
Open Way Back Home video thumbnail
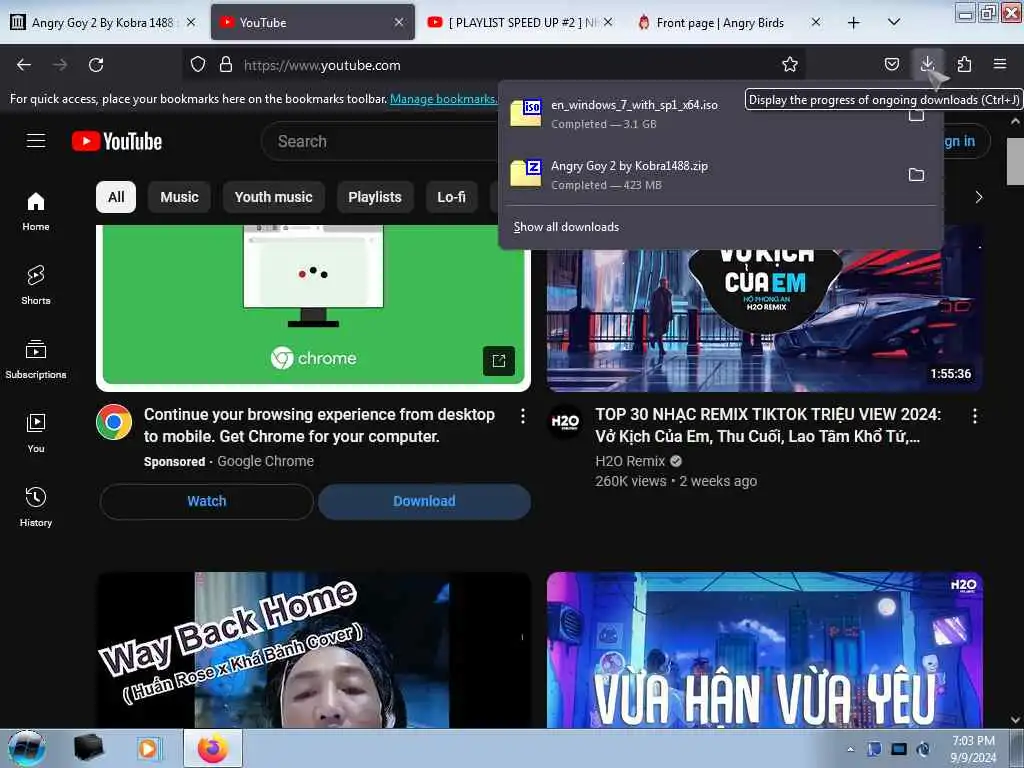point(313,650)
